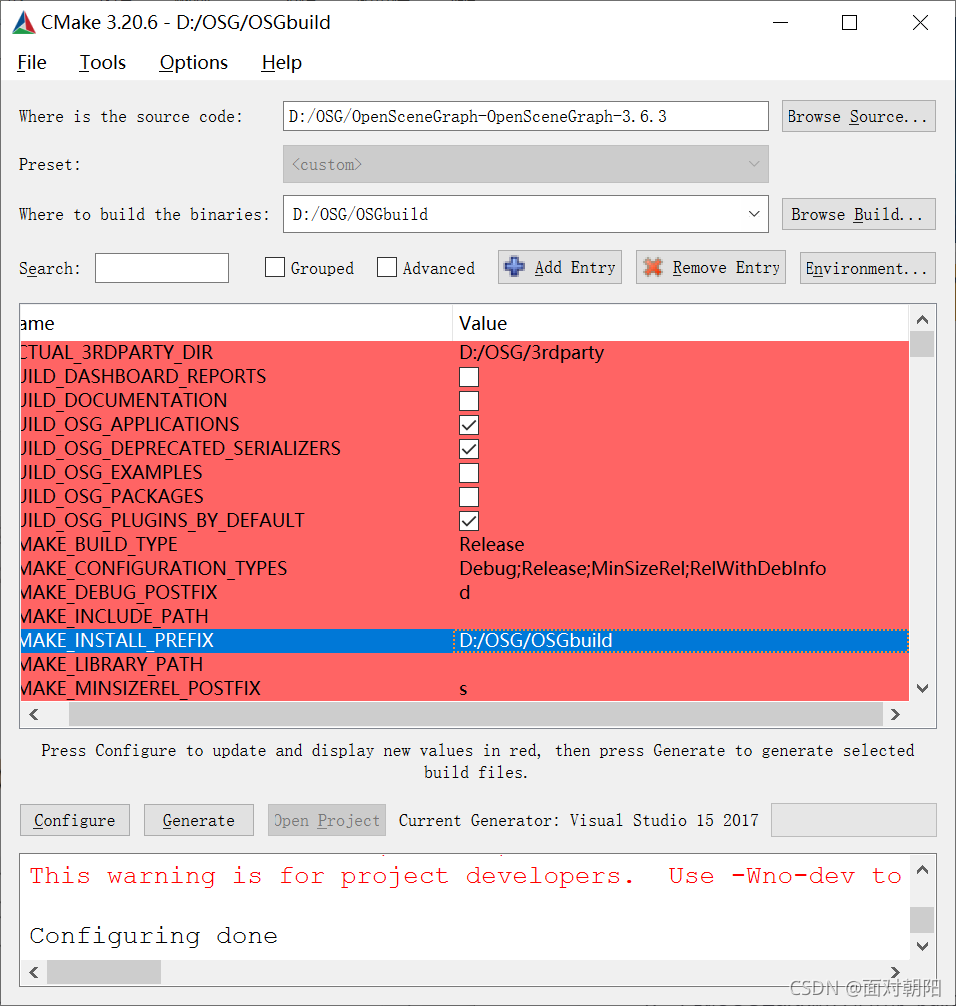Enable the Advanced checkbox
The width and height of the screenshot is (956, 1006).
[x=387, y=268]
